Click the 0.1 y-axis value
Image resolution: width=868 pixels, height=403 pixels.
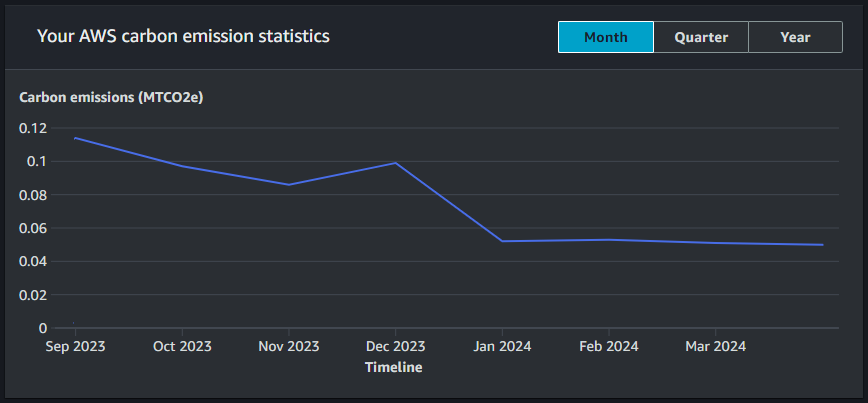coord(37,162)
